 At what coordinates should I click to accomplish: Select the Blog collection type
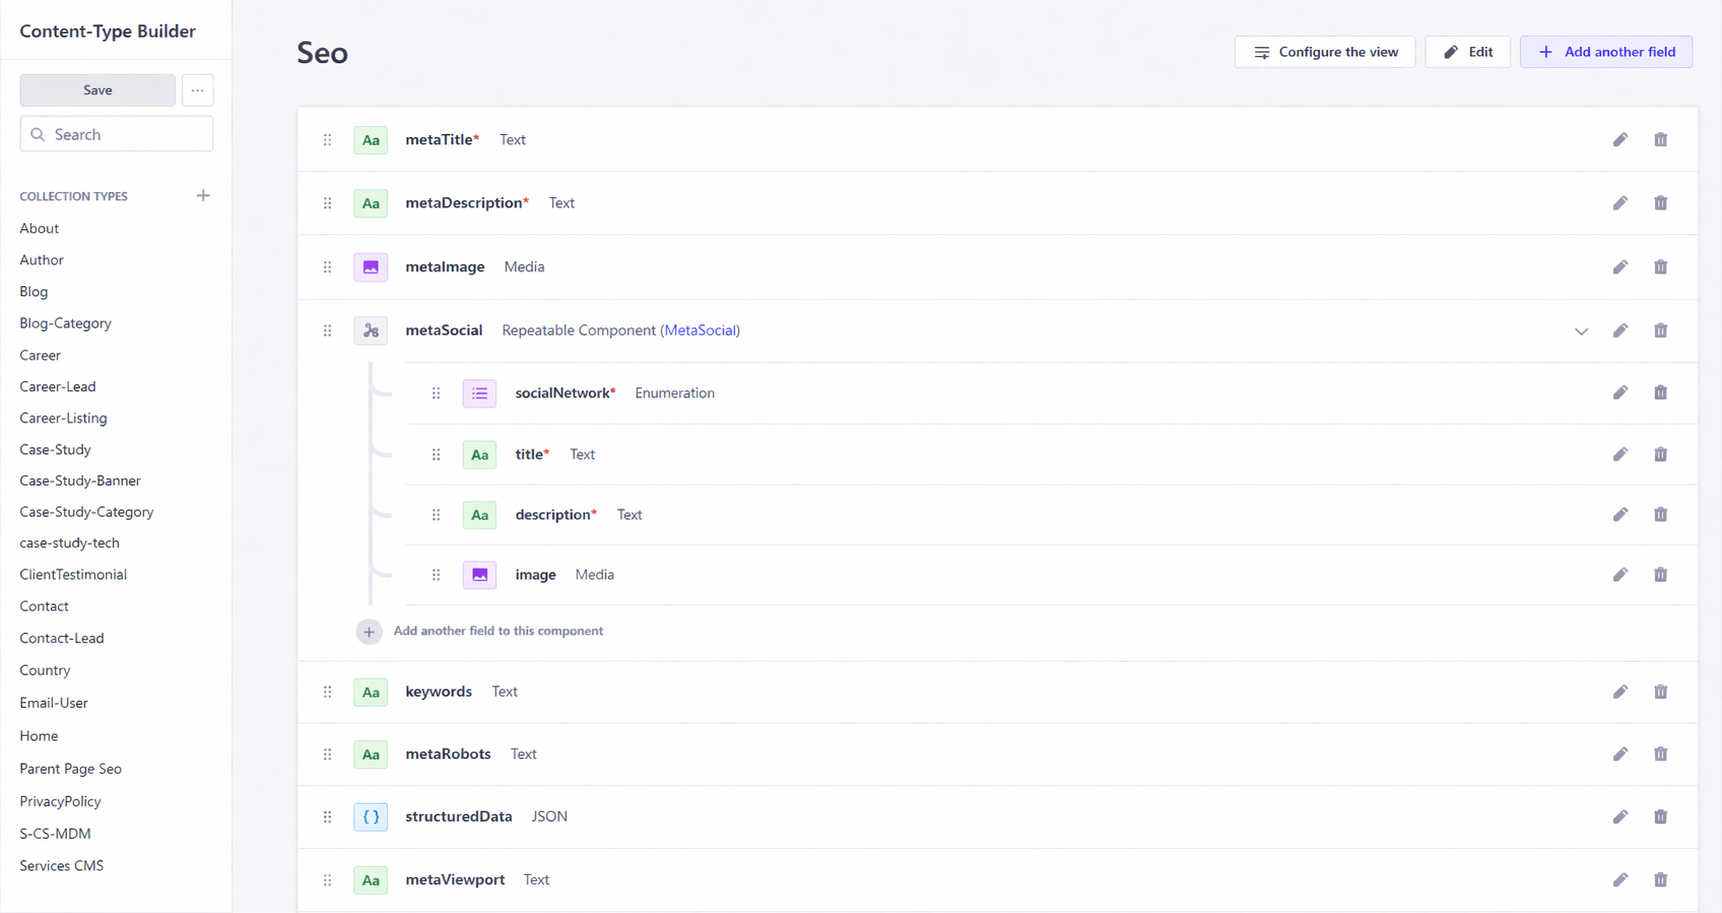tap(33, 291)
